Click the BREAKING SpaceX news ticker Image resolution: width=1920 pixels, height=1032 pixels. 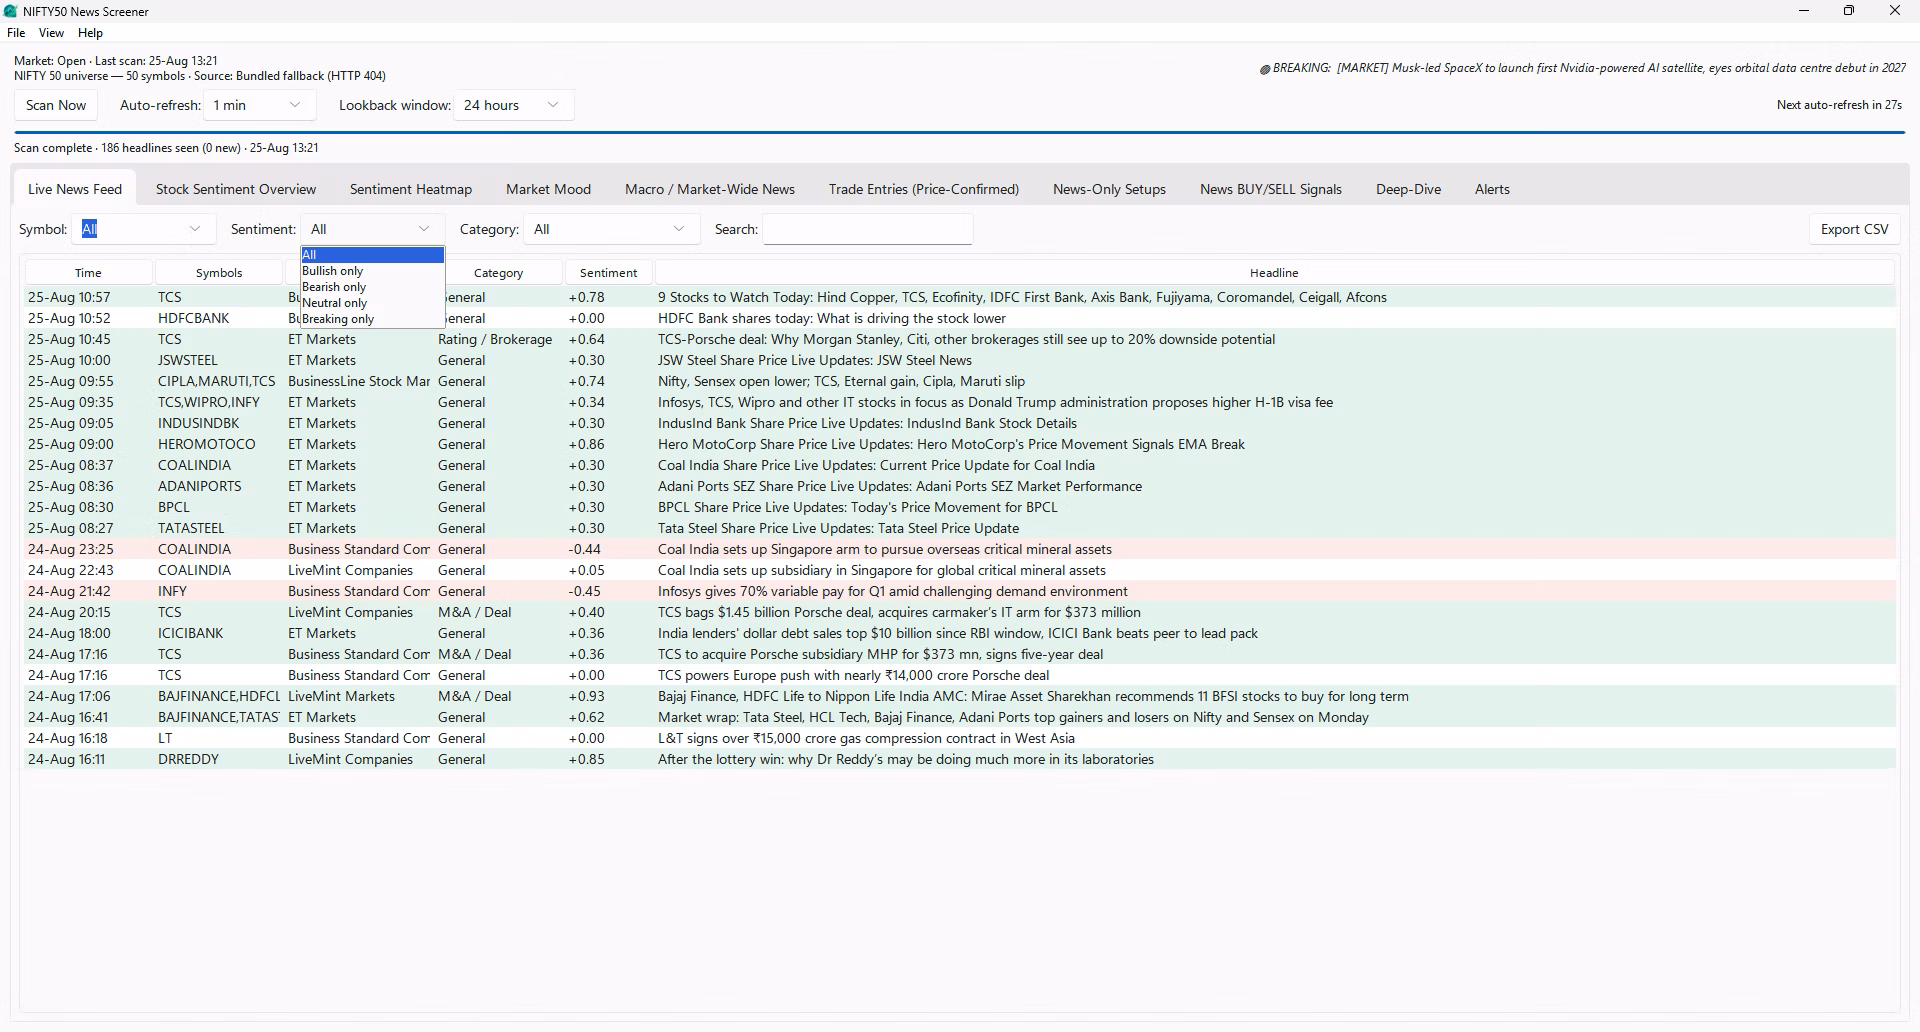[x=1582, y=68]
